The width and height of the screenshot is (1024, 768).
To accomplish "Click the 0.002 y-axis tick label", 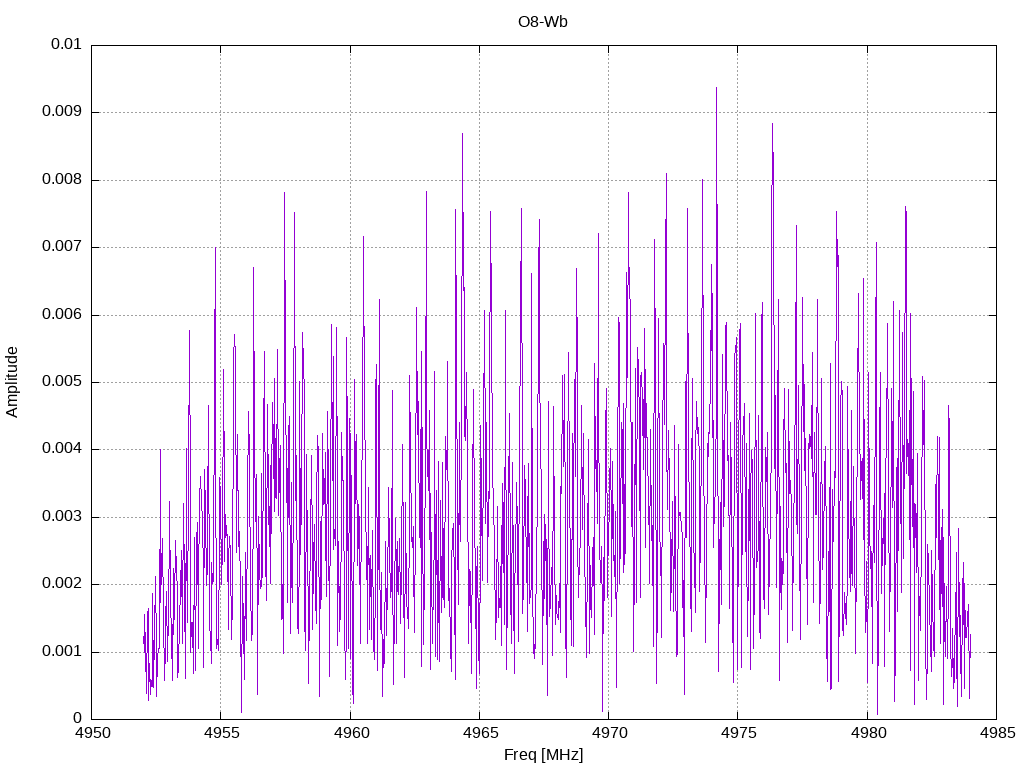I will pos(62,584).
